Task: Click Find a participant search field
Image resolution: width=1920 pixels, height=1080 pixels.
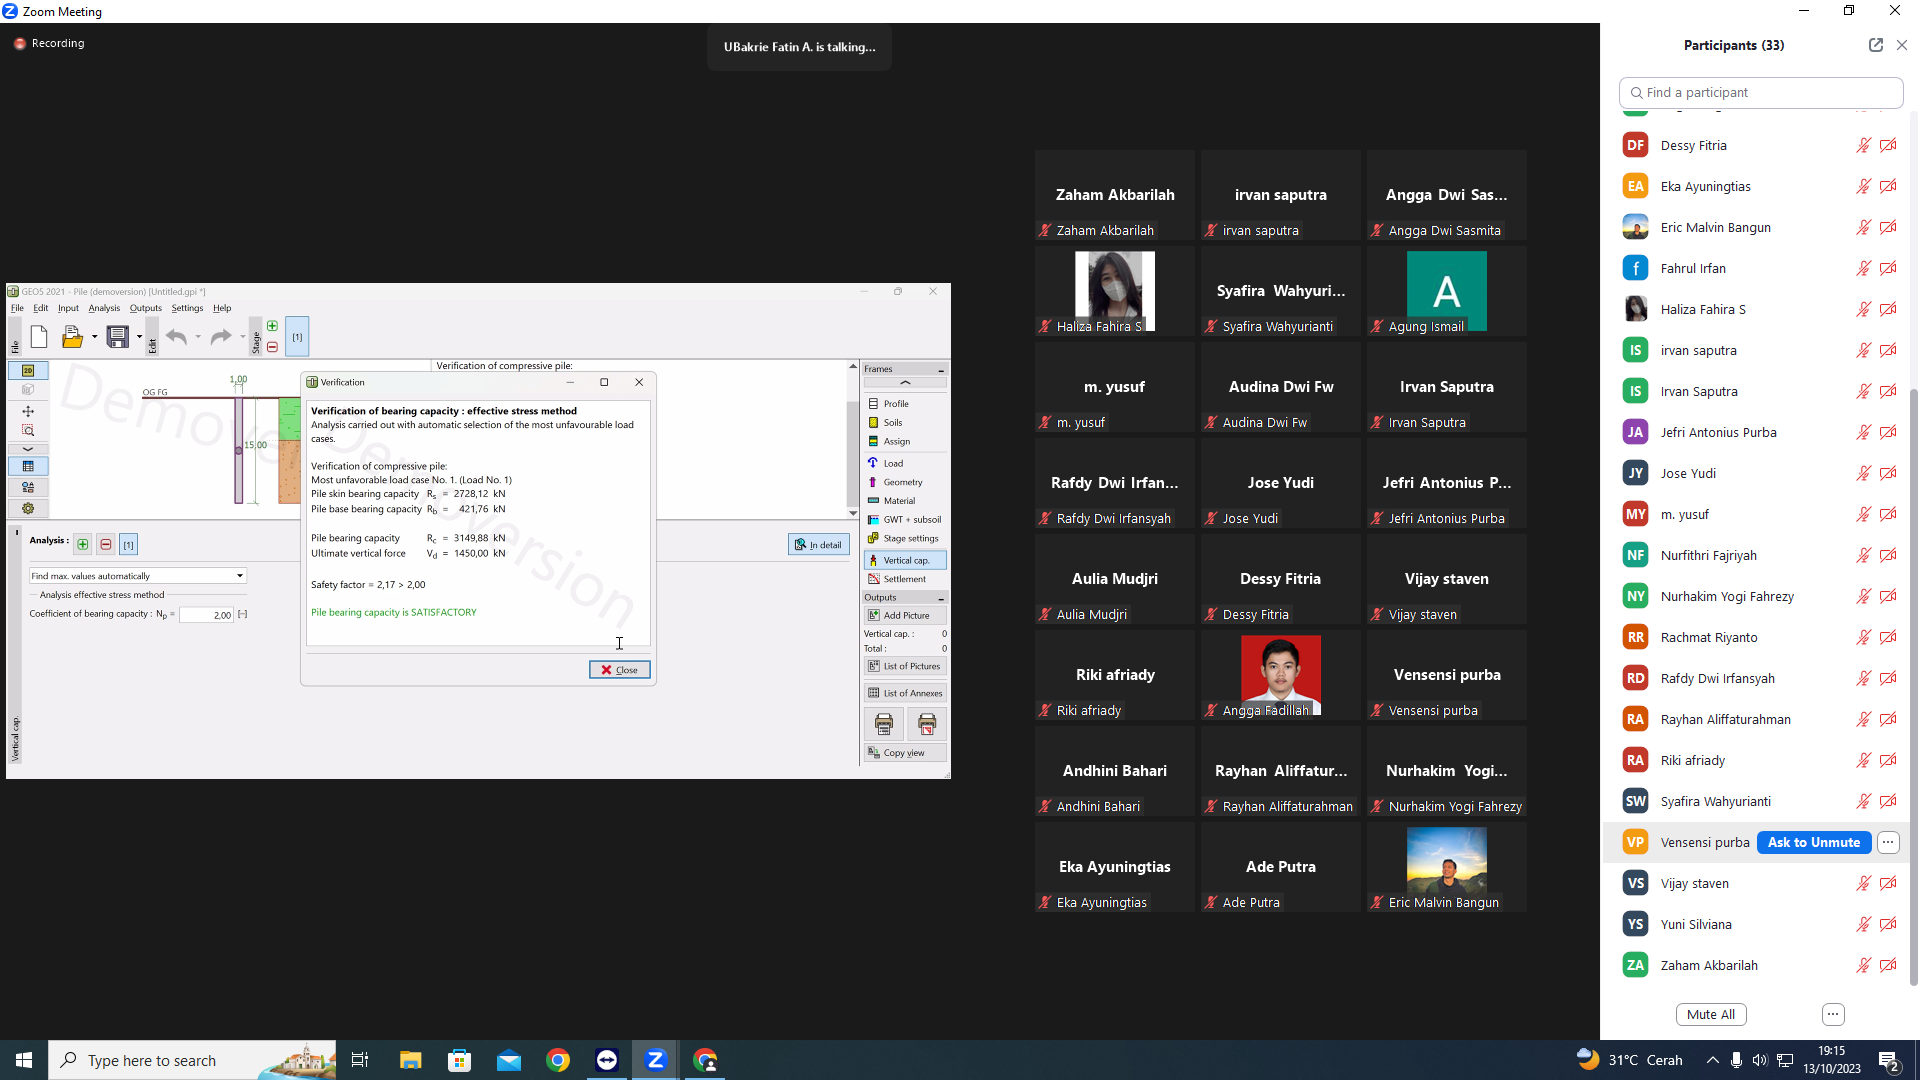Action: [x=1761, y=93]
